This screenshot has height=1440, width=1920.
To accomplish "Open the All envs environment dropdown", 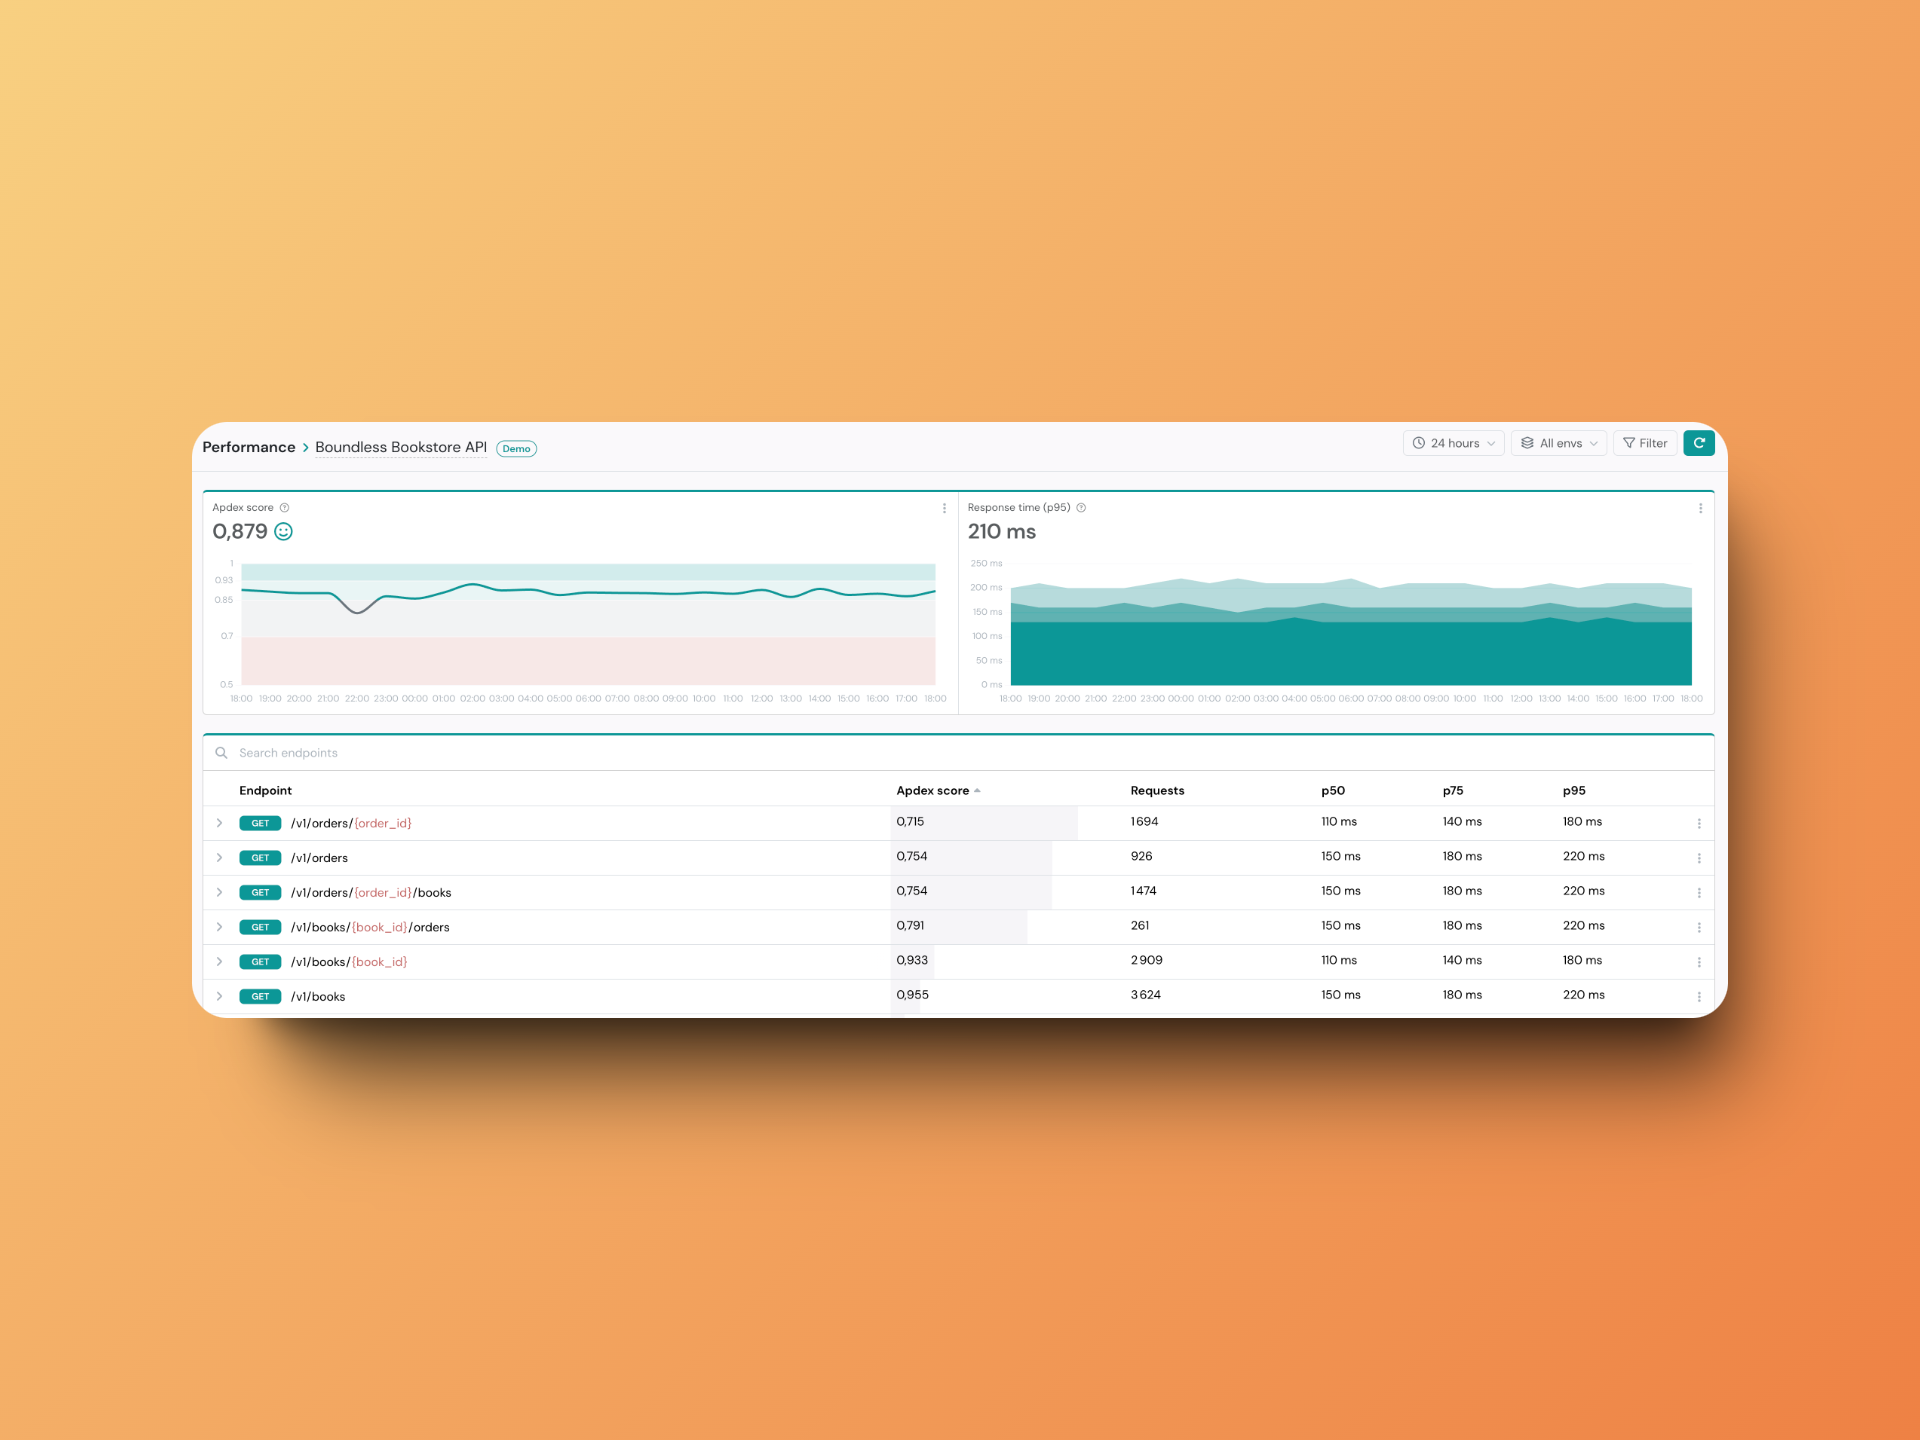I will [1559, 443].
